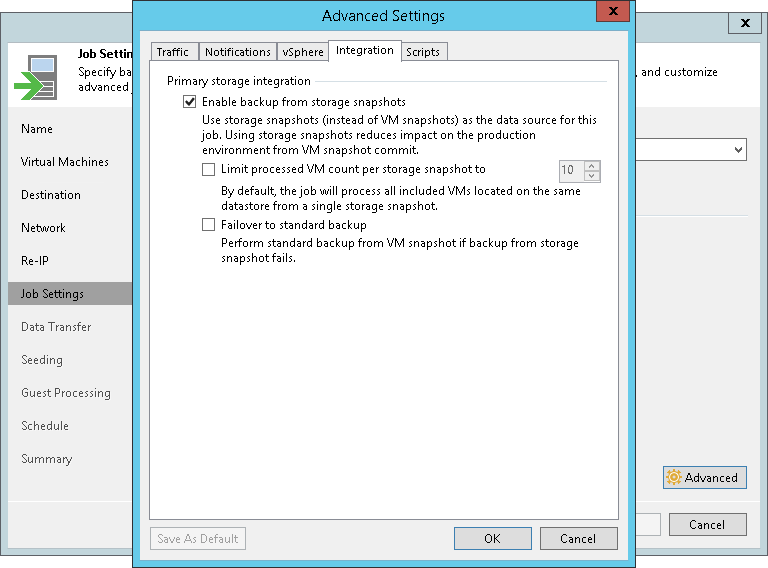The image size is (768, 568).
Task: Go to Summary wizard step
Action: (x=47, y=459)
